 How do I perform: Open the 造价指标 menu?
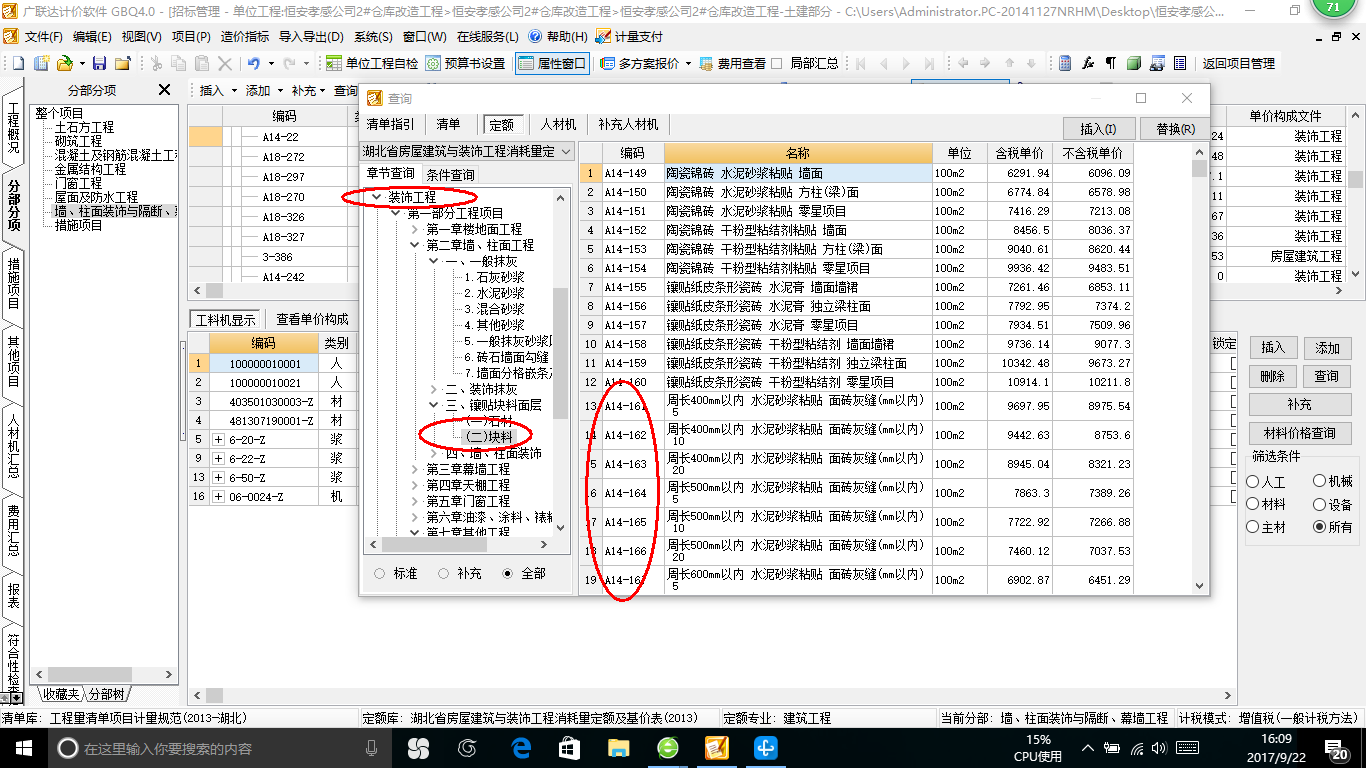tap(245, 36)
